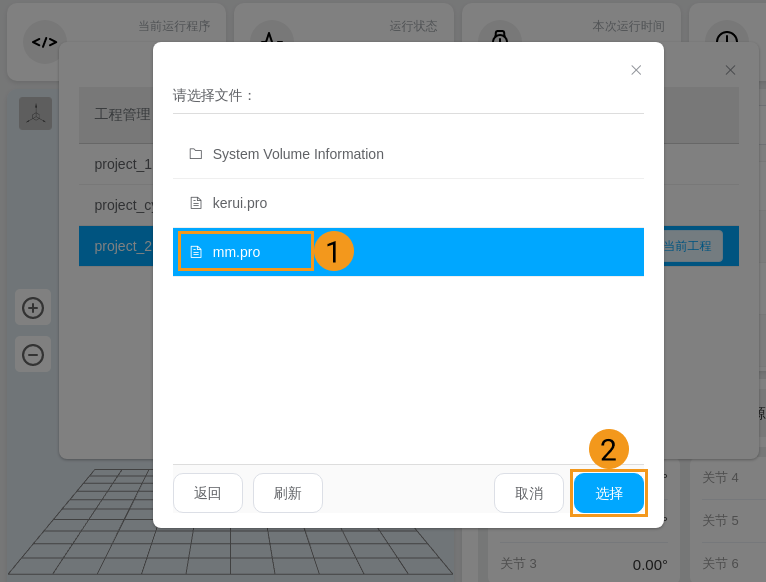Click the 运行状态 label

(413, 26)
